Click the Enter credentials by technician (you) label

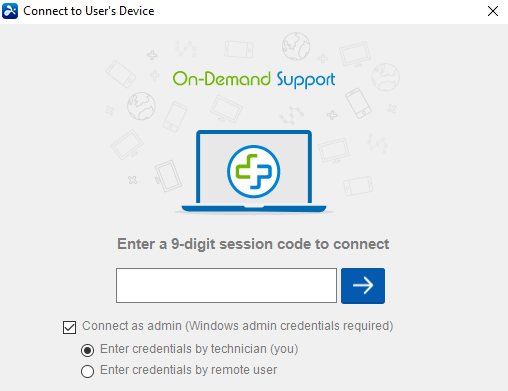pos(199,349)
